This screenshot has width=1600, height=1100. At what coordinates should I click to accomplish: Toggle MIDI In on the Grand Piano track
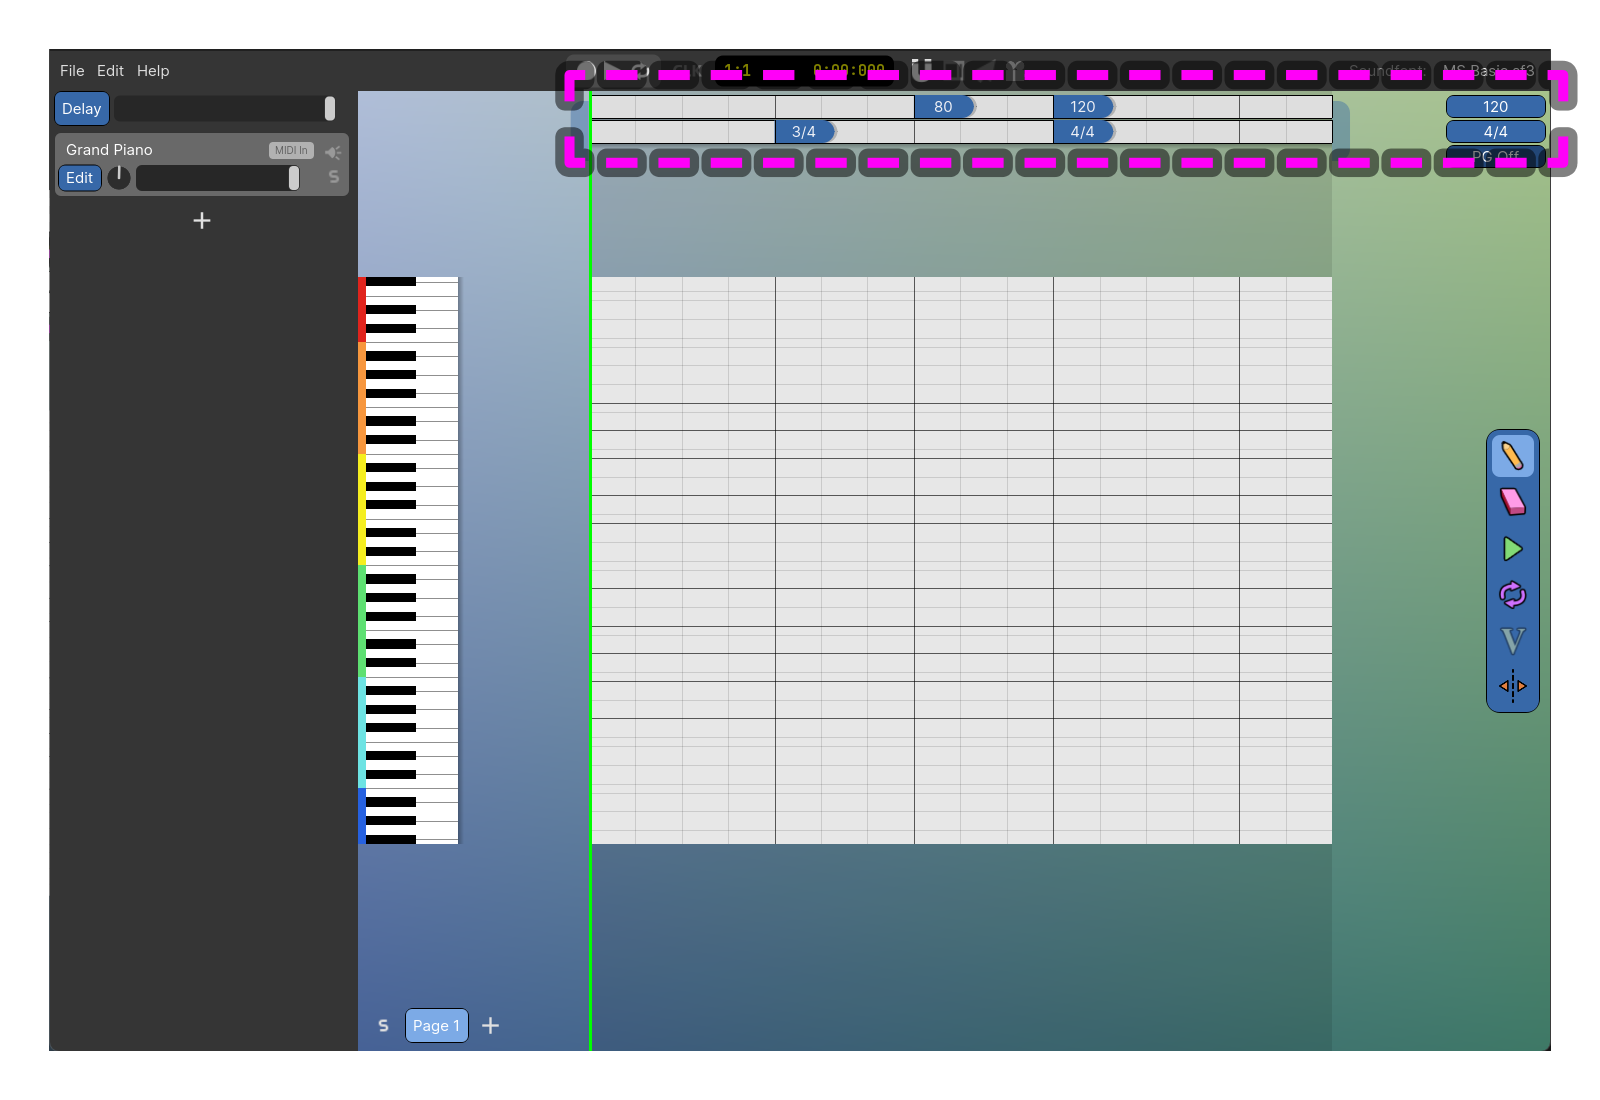(x=290, y=150)
